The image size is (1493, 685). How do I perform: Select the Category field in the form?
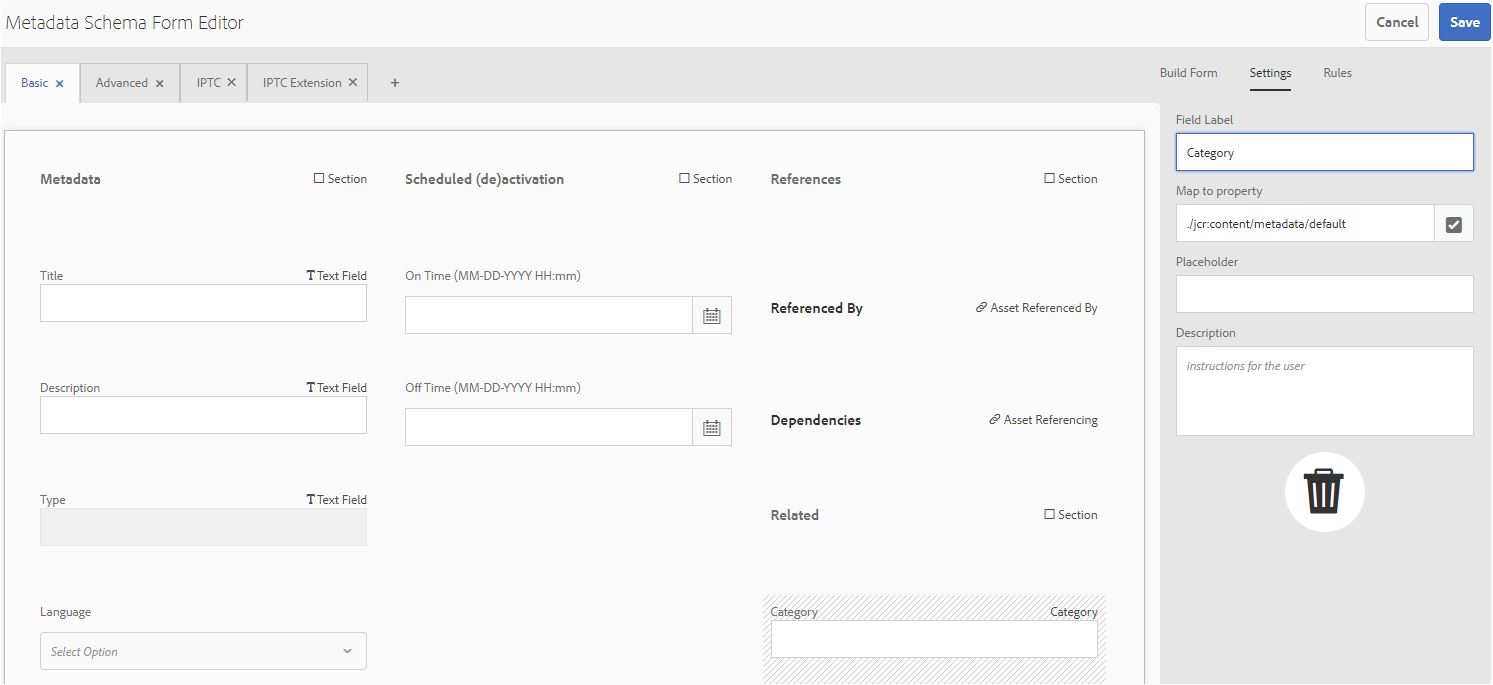coord(933,639)
